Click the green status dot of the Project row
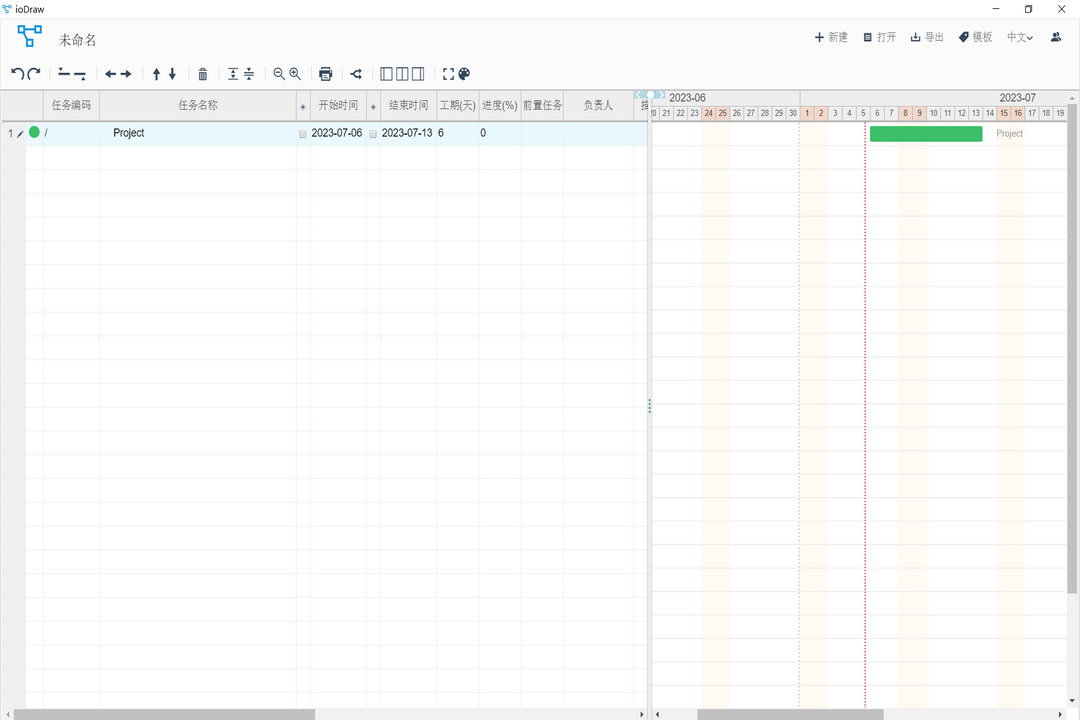 [35, 132]
